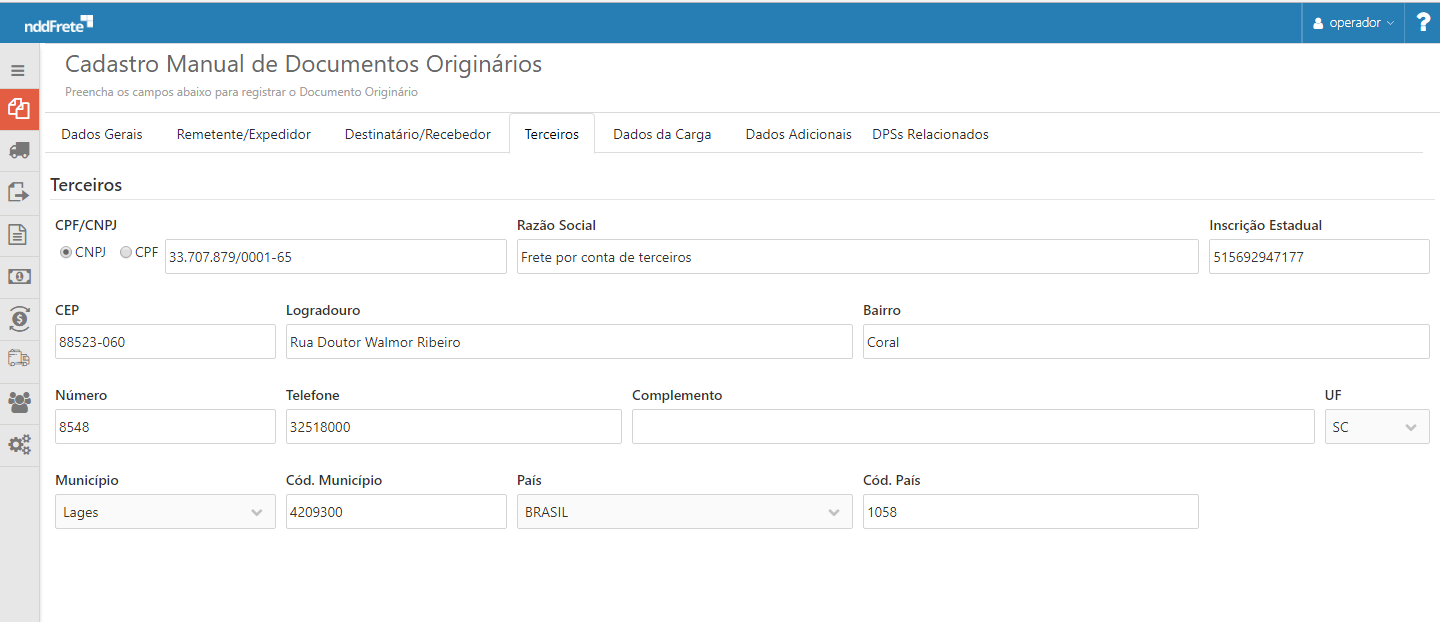Click the empty Complemento input field
The width and height of the screenshot is (1440, 622).
[x=973, y=427]
